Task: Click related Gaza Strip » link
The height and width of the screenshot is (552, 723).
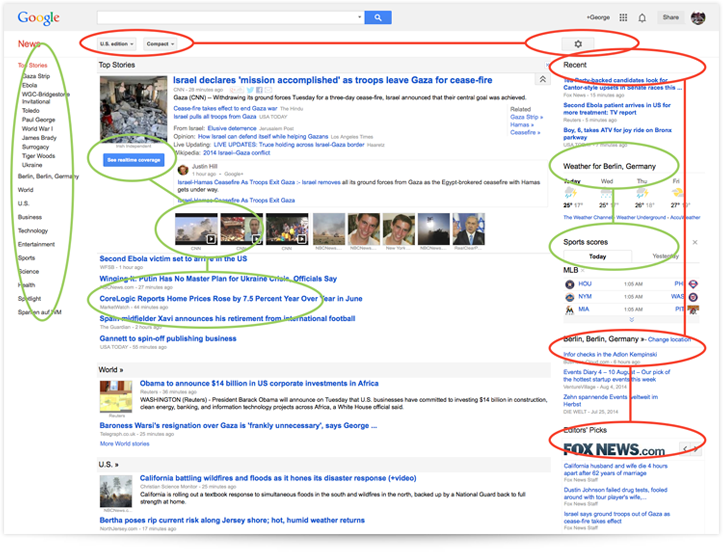Action: pos(526,117)
